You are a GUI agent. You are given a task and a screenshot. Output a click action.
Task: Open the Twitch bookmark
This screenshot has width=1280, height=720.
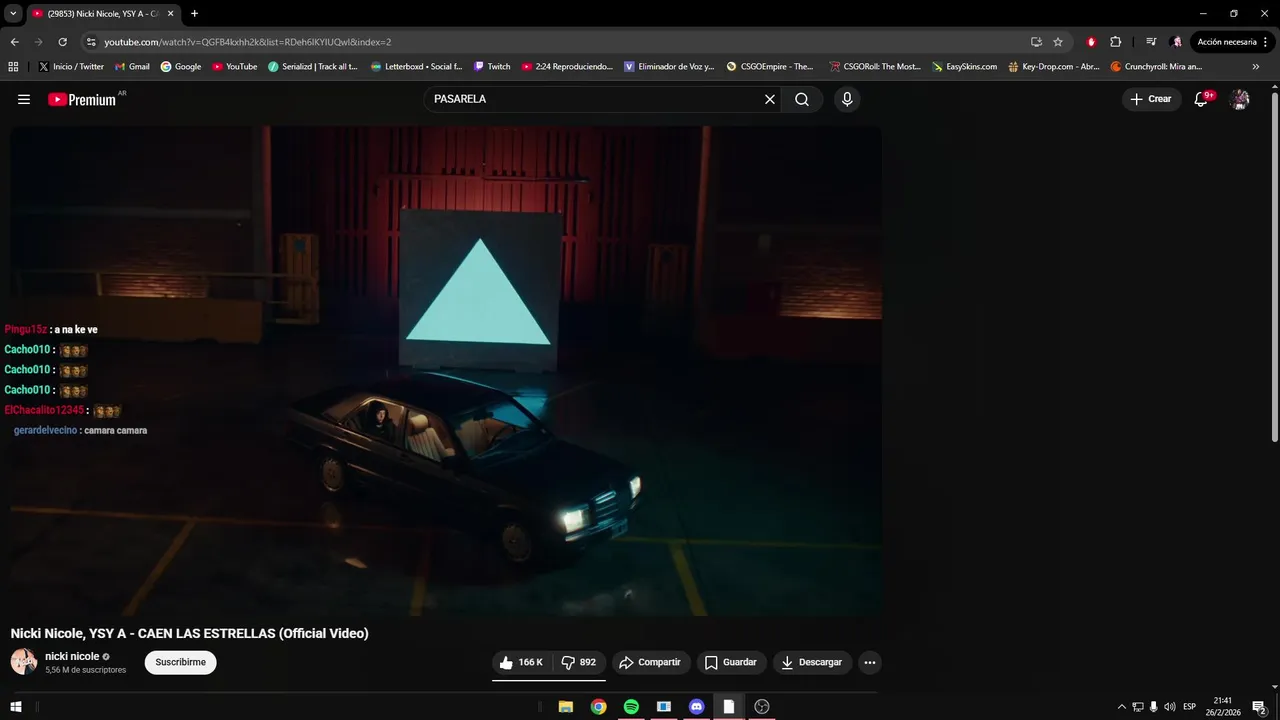click(x=492, y=67)
